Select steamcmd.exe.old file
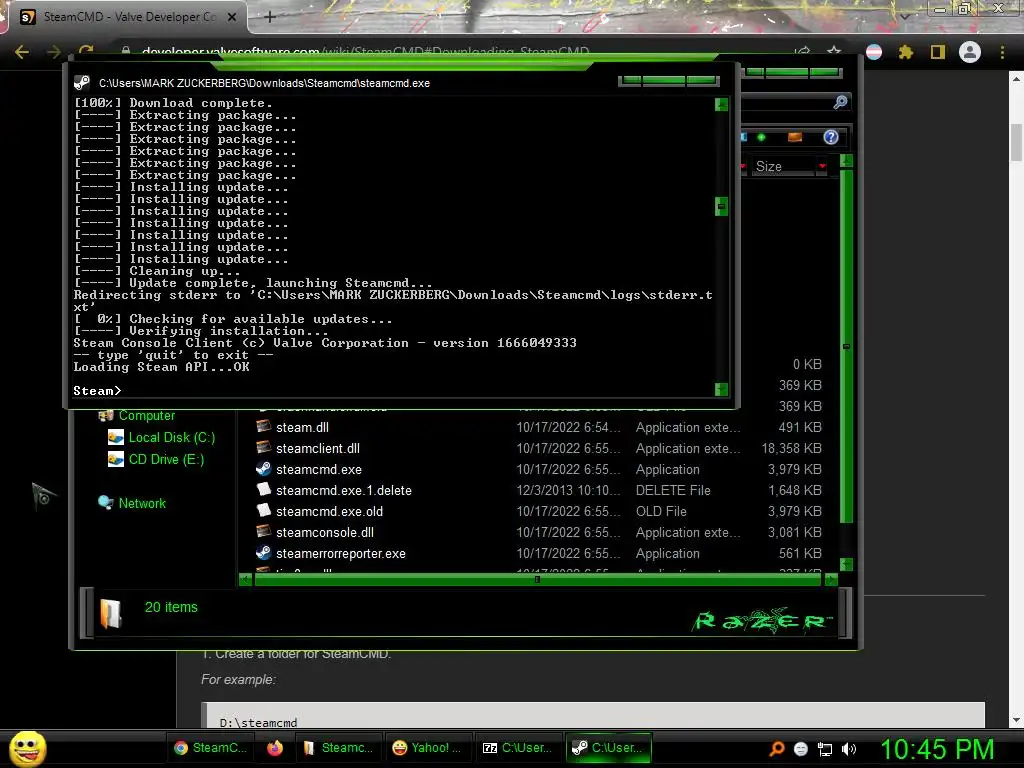 click(329, 511)
